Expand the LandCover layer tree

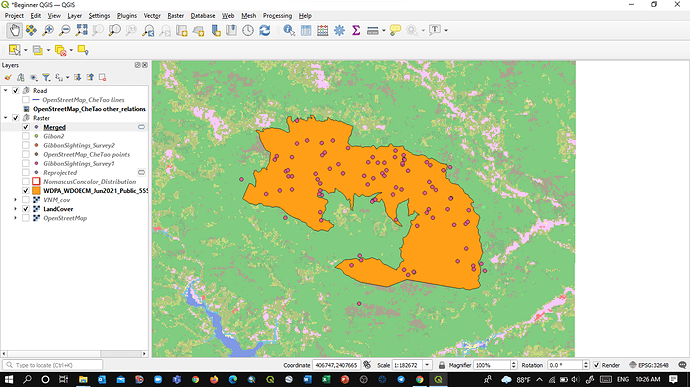point(15,209)
